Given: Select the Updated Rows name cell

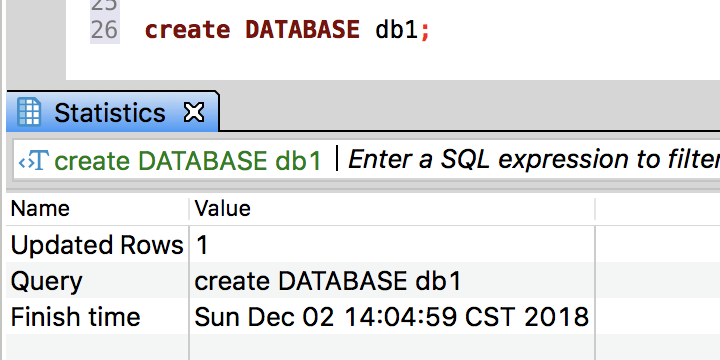Looking at the screenshot, I should click(x=97, y=245).
